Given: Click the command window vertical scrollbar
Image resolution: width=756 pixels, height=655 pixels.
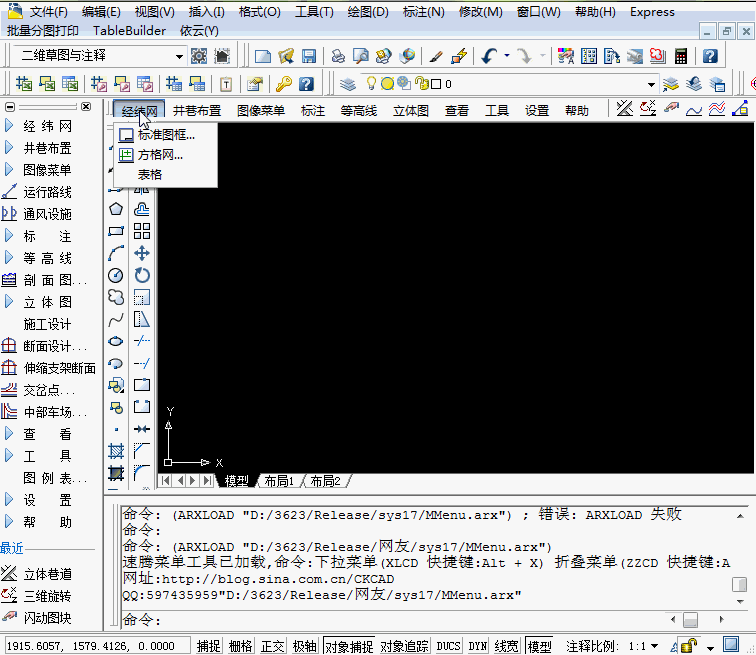Looking at the screenshot, I should [x=739, y=585].
